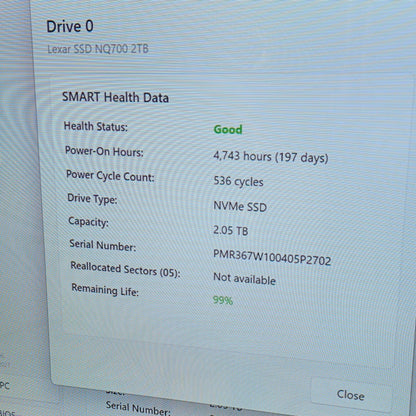Select the "2.05 TB" capacity value

coord(231,230)
